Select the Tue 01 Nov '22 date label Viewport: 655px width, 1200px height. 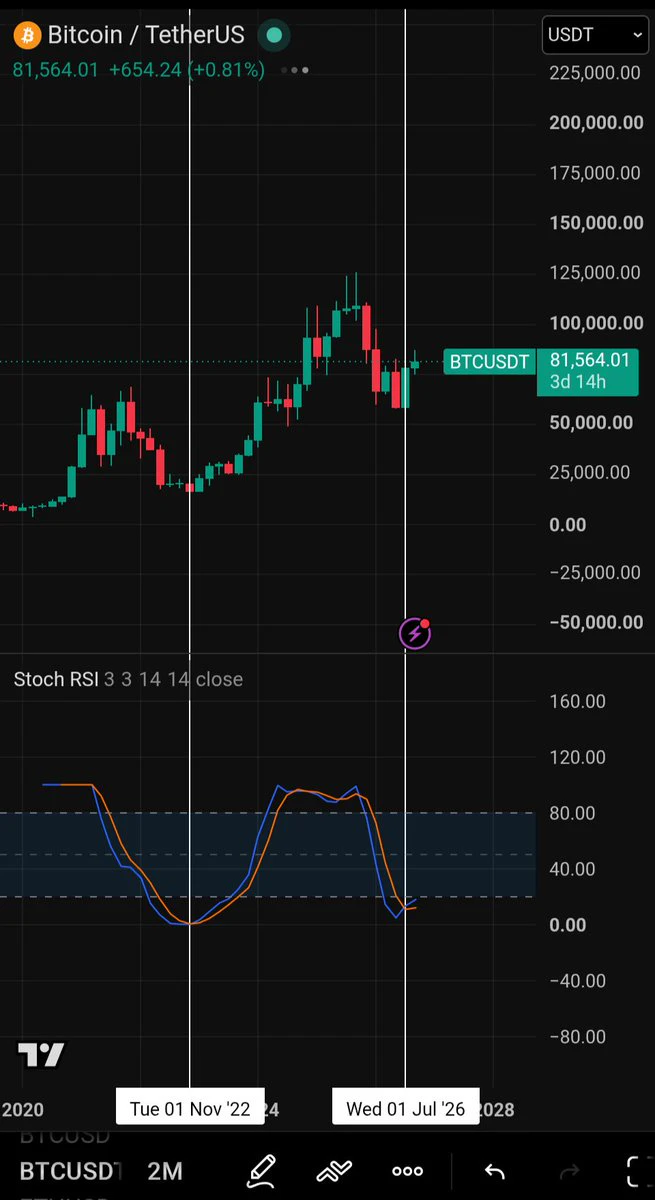coord(190,1108)
